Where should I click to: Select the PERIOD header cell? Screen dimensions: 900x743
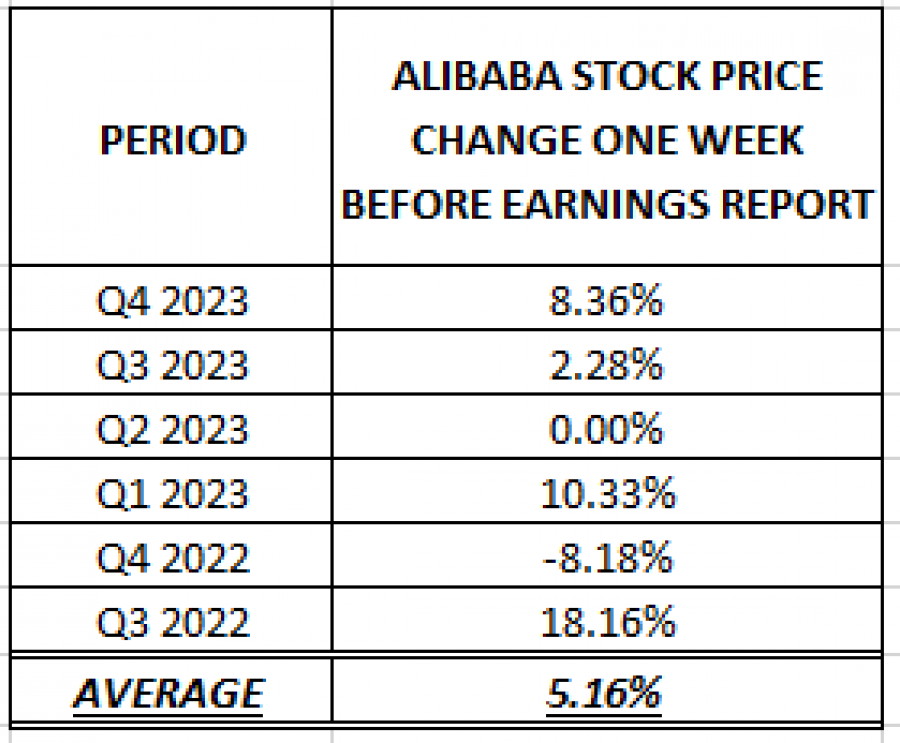171,137
